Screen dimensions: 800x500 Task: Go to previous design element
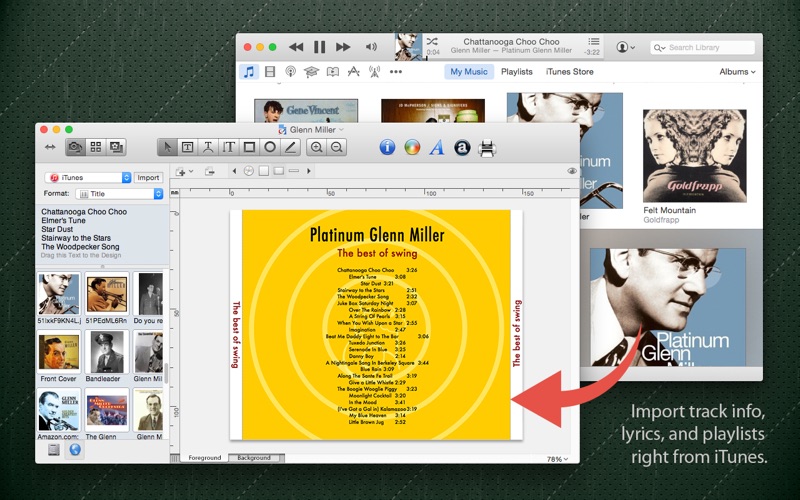coord(234,171)
